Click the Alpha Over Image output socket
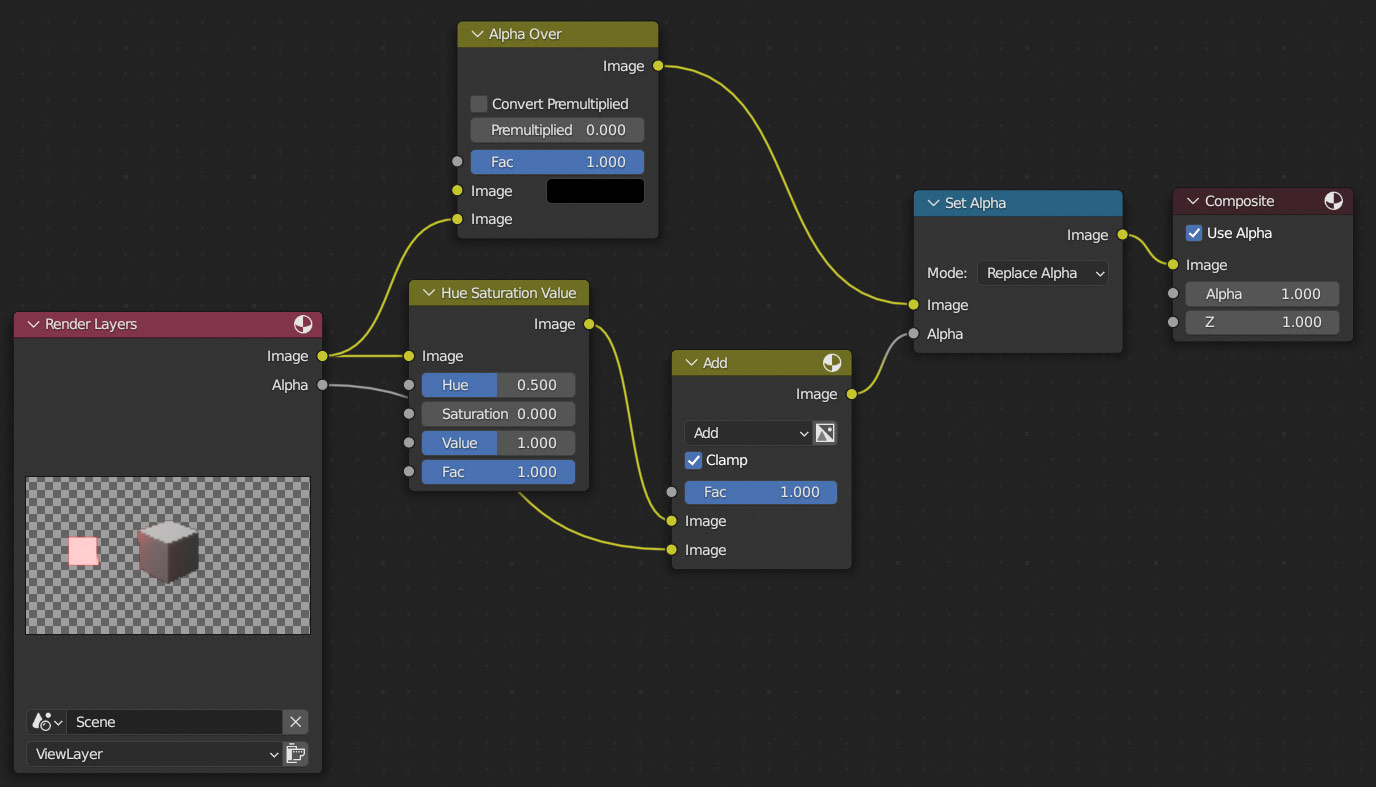Viewport: 1376px width, 787px height. [658, 66]
